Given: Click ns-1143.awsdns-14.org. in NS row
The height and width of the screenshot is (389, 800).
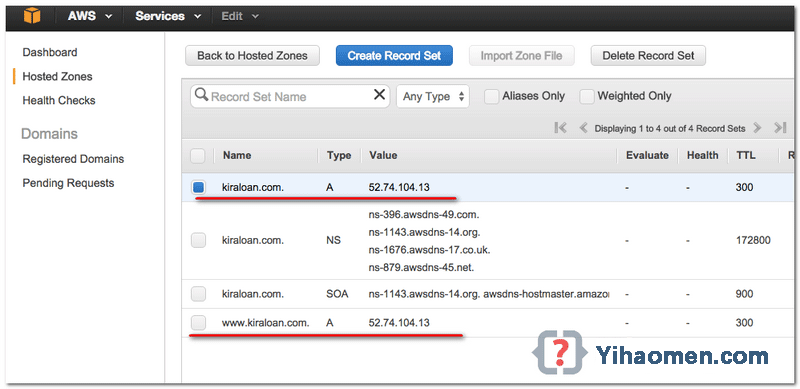Looking at the screenshot, I should pyautogui.click(x=424, y=232).
